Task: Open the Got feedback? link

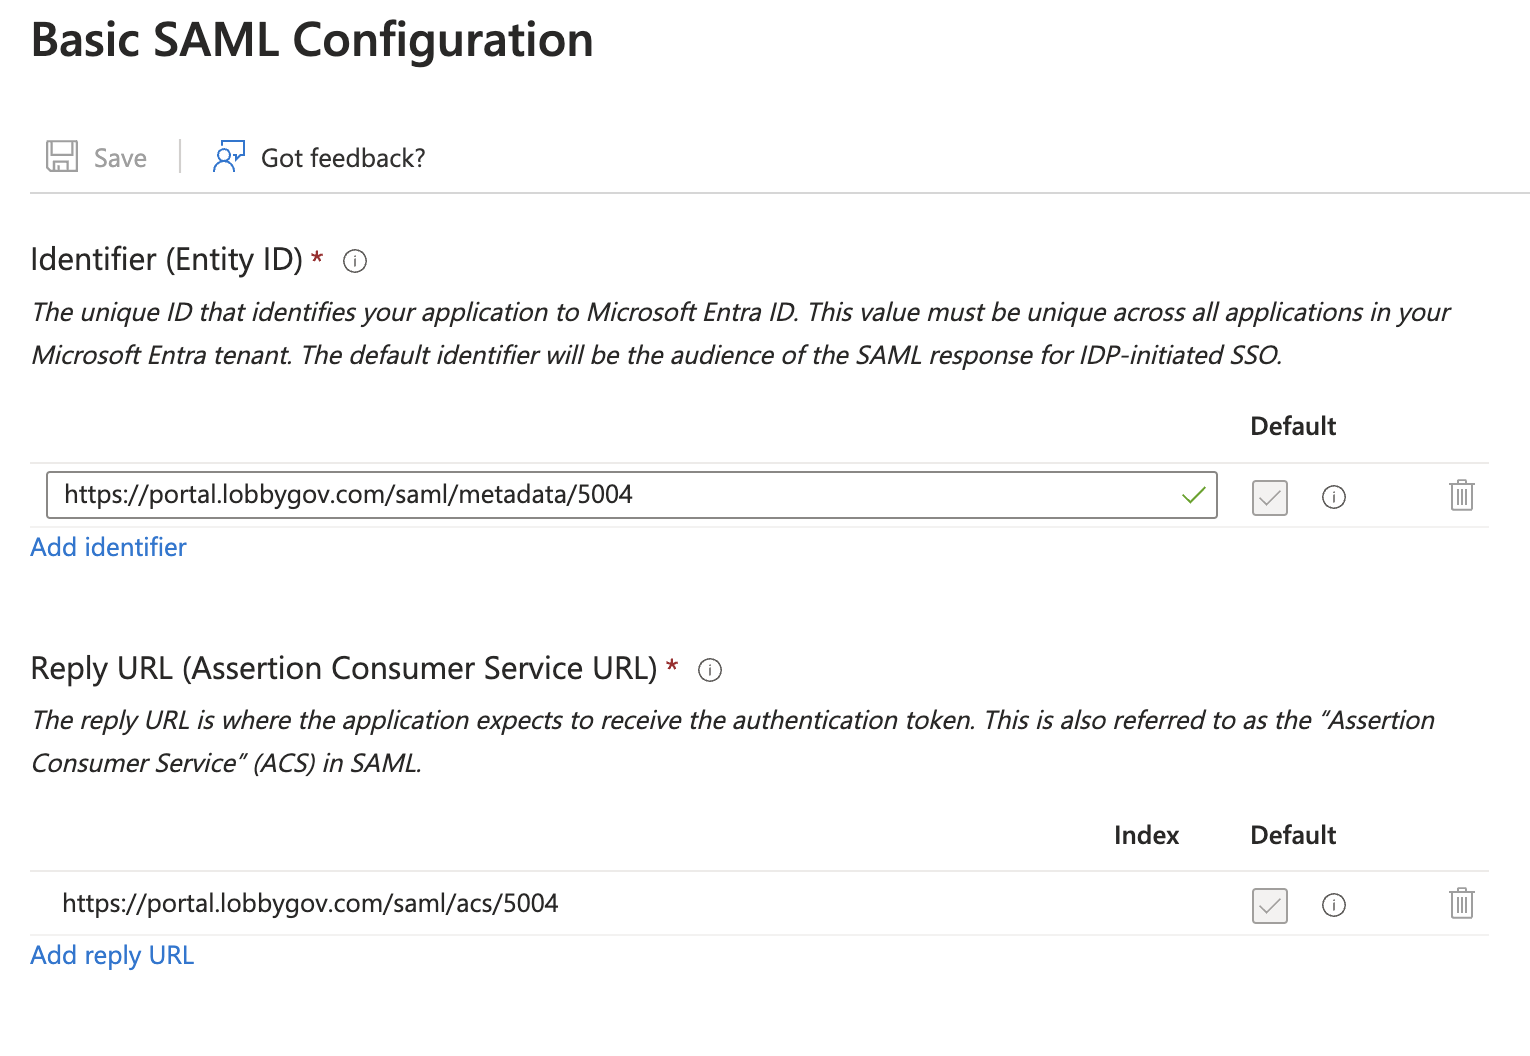Action: coord(343,158)
